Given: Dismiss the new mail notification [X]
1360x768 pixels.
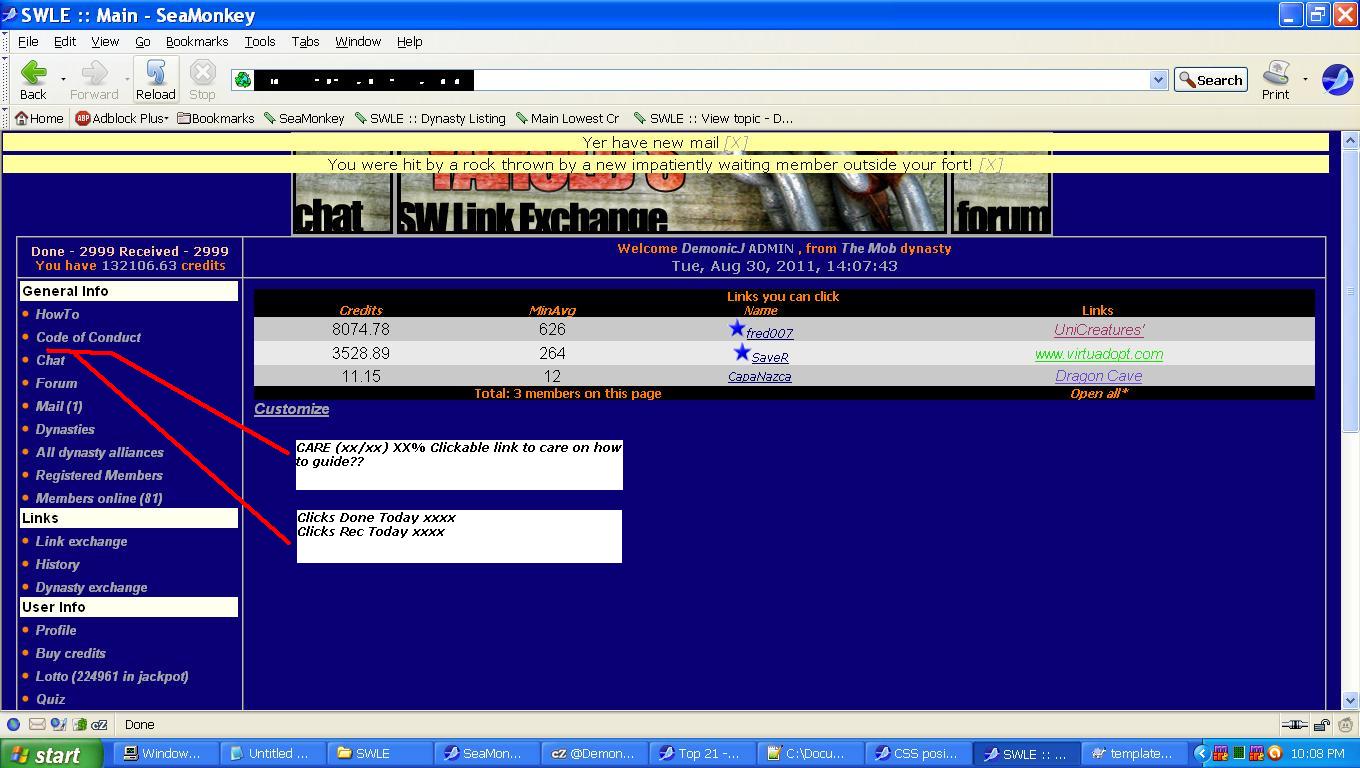Looking at the screenshot, I should (735, 143).
